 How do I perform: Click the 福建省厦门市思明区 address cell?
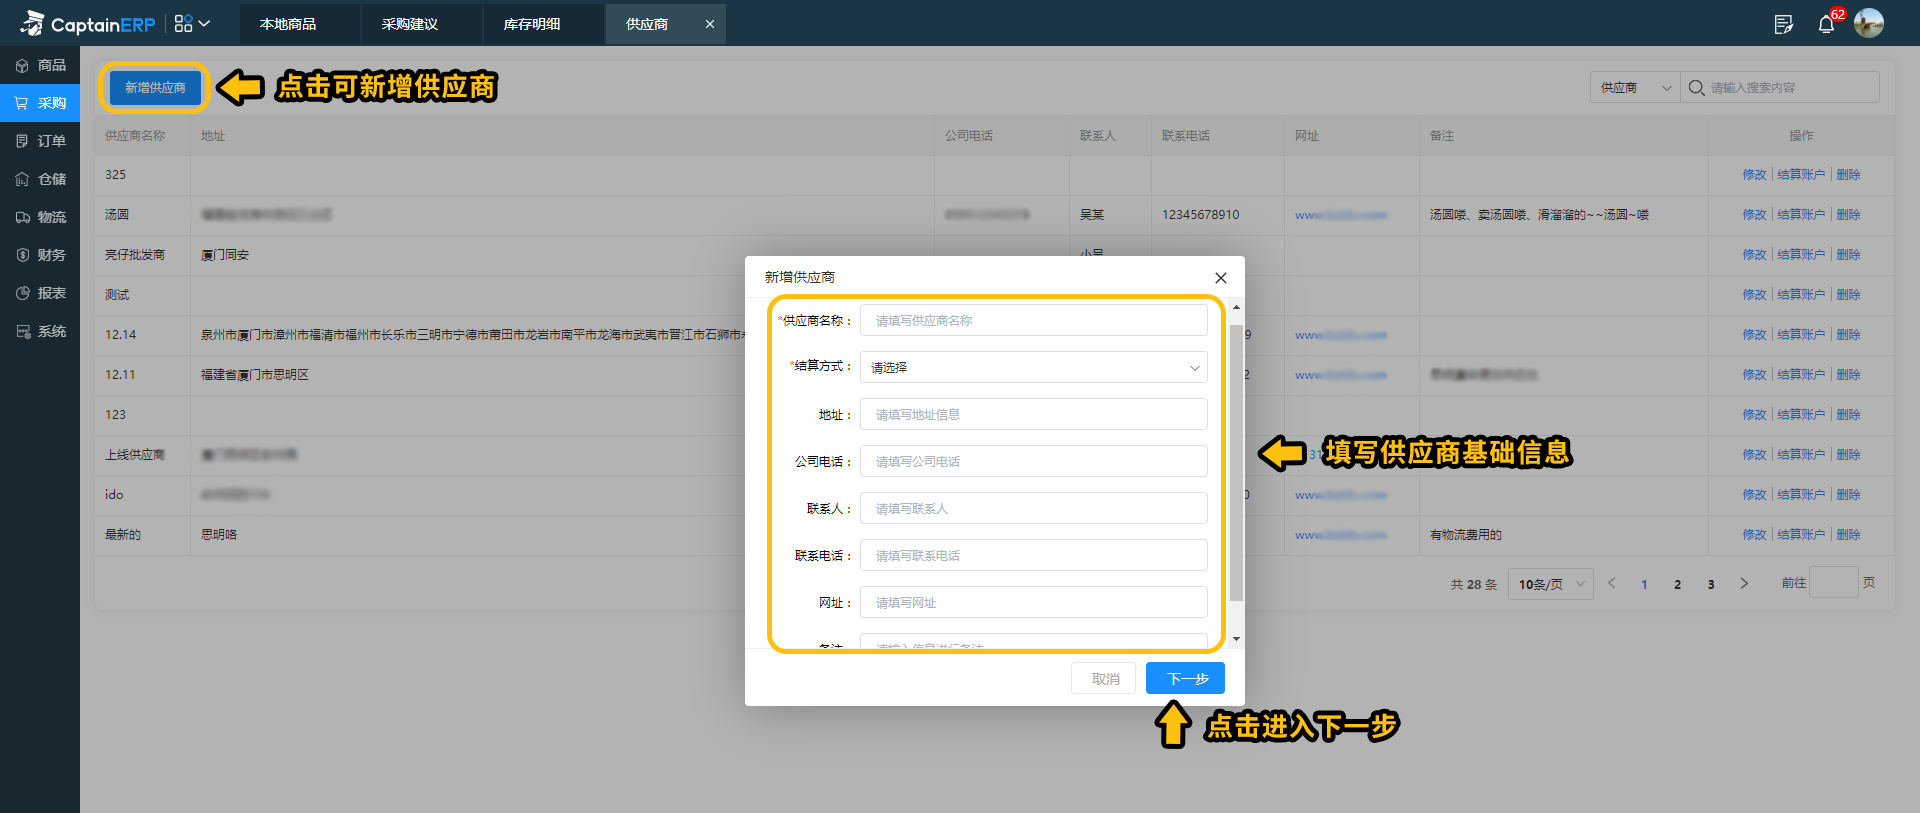pyautogui.click(x=255, y=375)
